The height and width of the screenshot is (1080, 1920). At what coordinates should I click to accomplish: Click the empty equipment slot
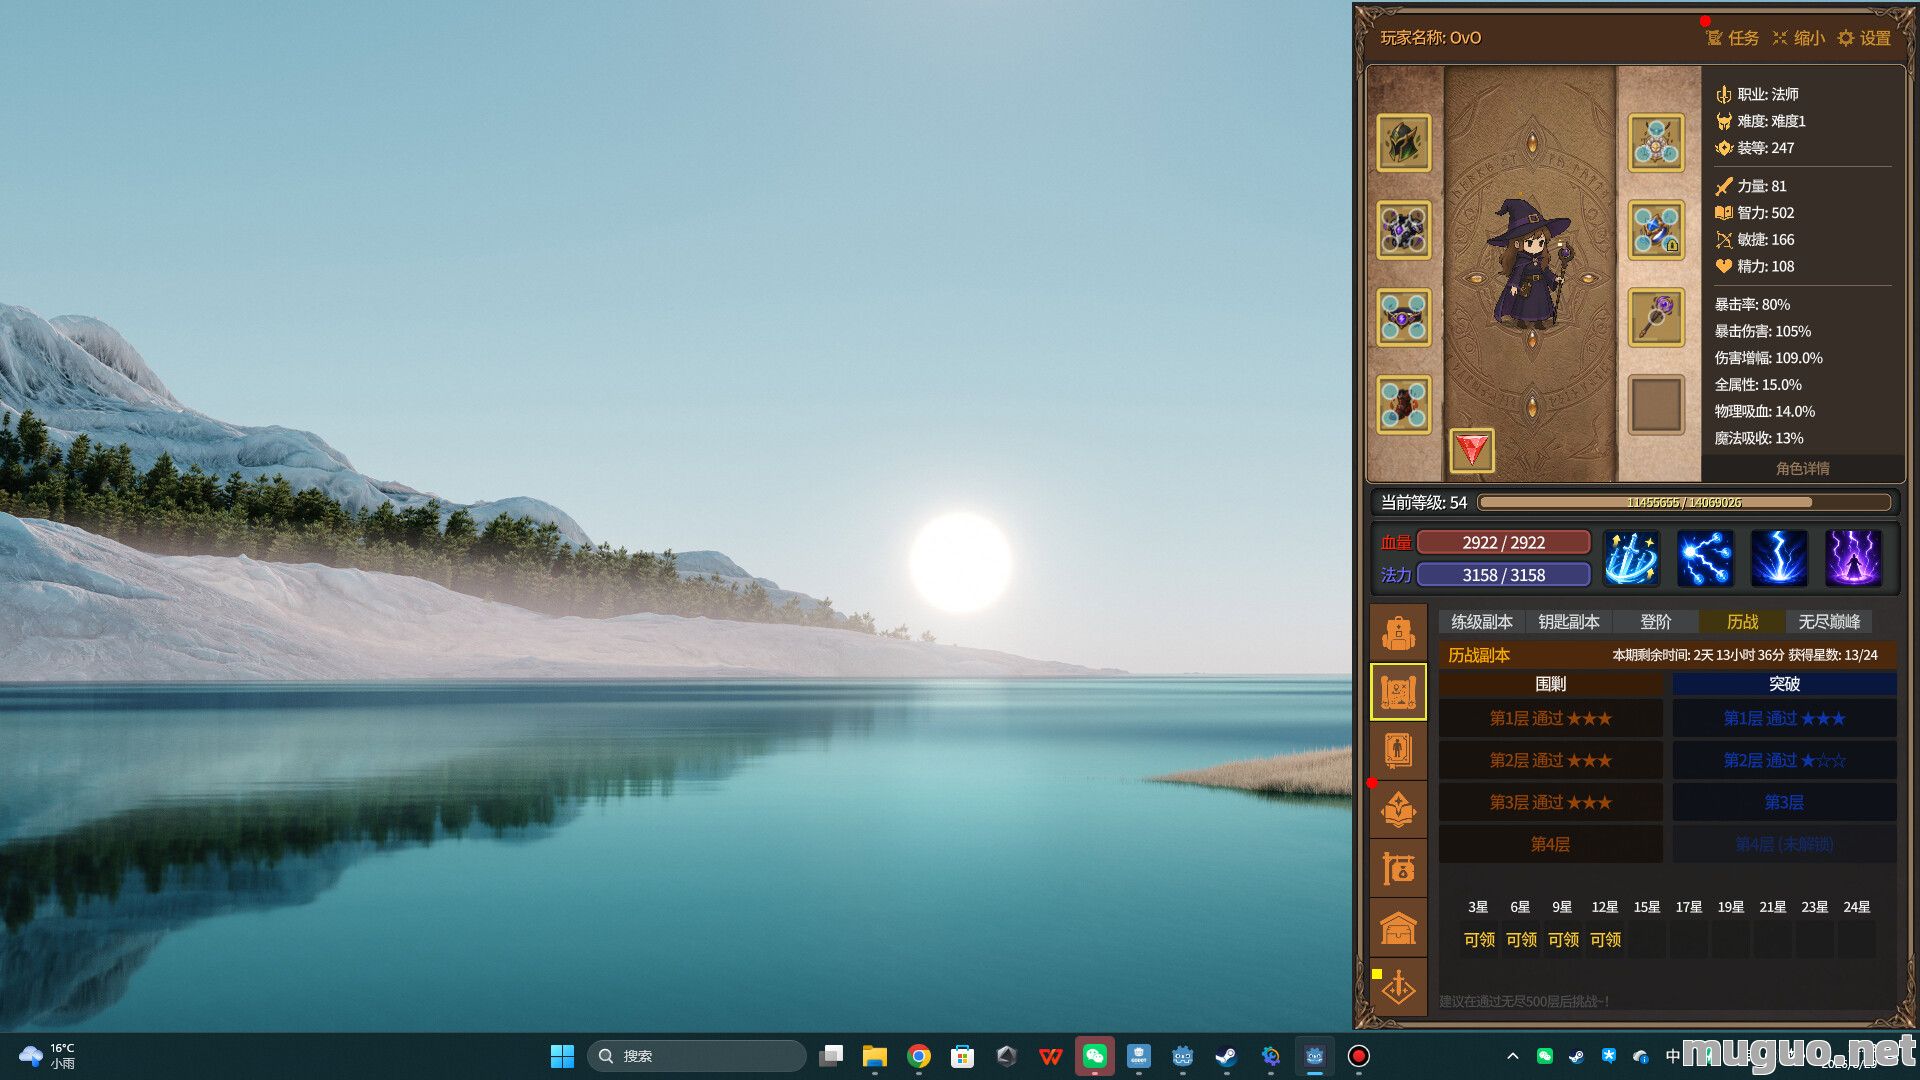[1656, 404]
